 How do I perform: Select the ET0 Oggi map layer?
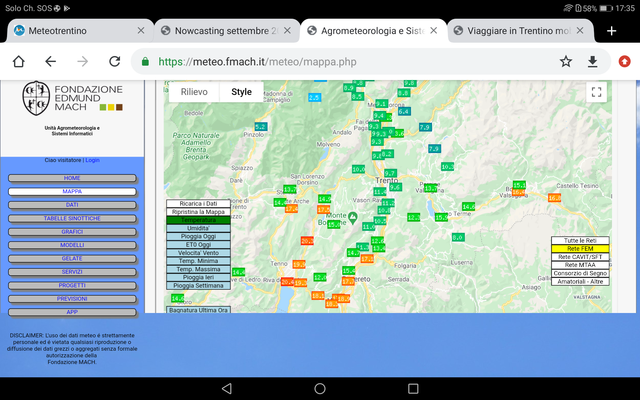pyautogui.click(x=198, y=244)
